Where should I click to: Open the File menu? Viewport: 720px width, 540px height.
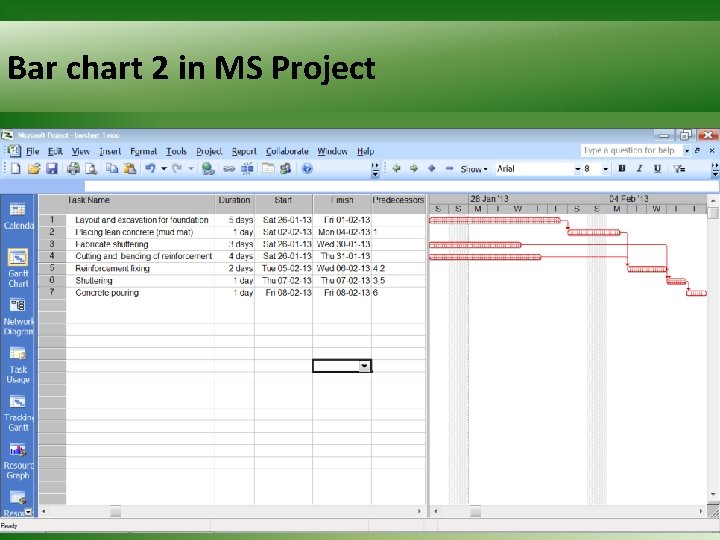pyautogui.click(x=32, y=151)
